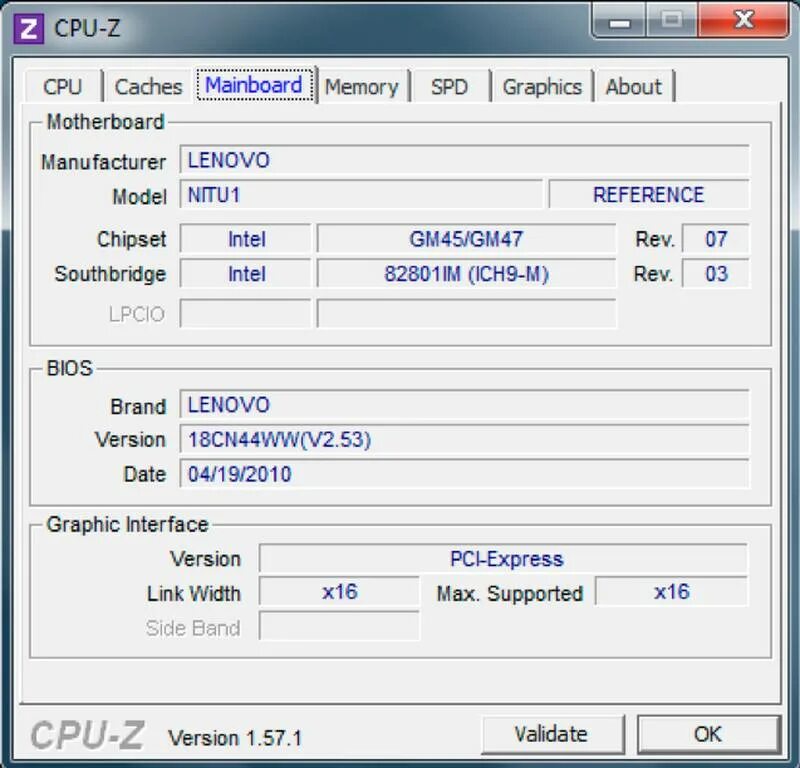Select the Mainboard tab
The height and width of the screenshot is (768, 800).
254,85
